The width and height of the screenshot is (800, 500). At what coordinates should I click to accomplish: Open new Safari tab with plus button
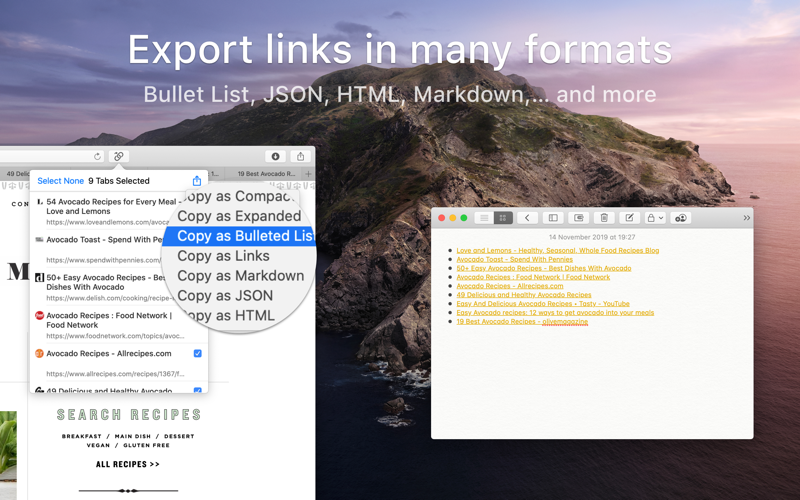click(308, 173)
